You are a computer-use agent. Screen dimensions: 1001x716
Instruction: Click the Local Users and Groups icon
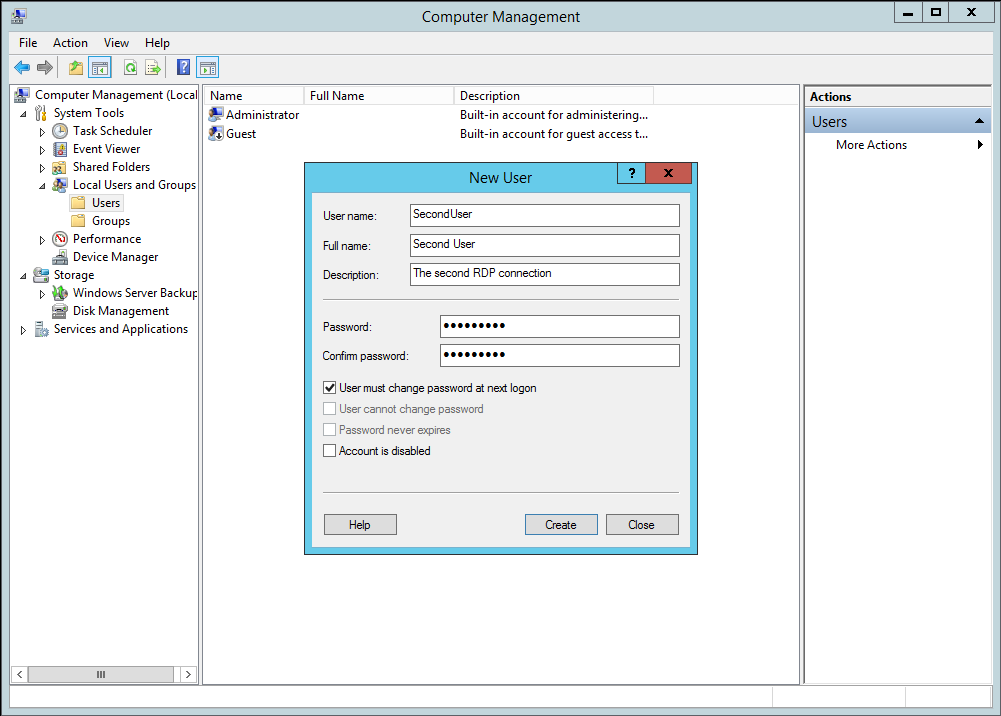60,185
